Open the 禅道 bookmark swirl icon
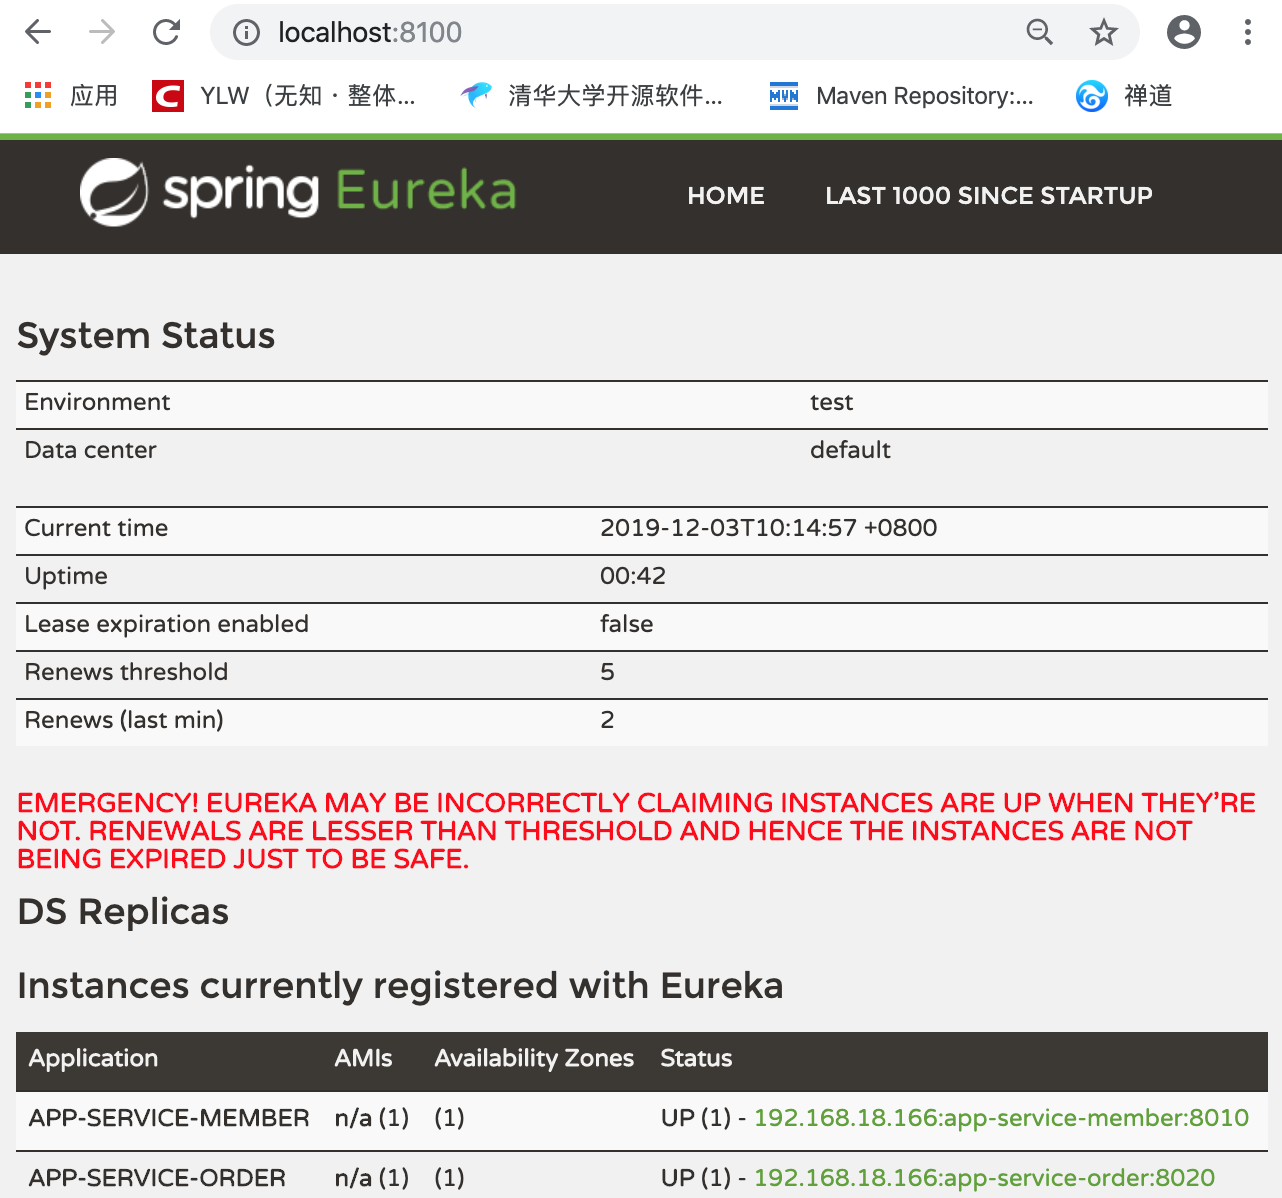1282x1198 pixels. click(1092, 96)
